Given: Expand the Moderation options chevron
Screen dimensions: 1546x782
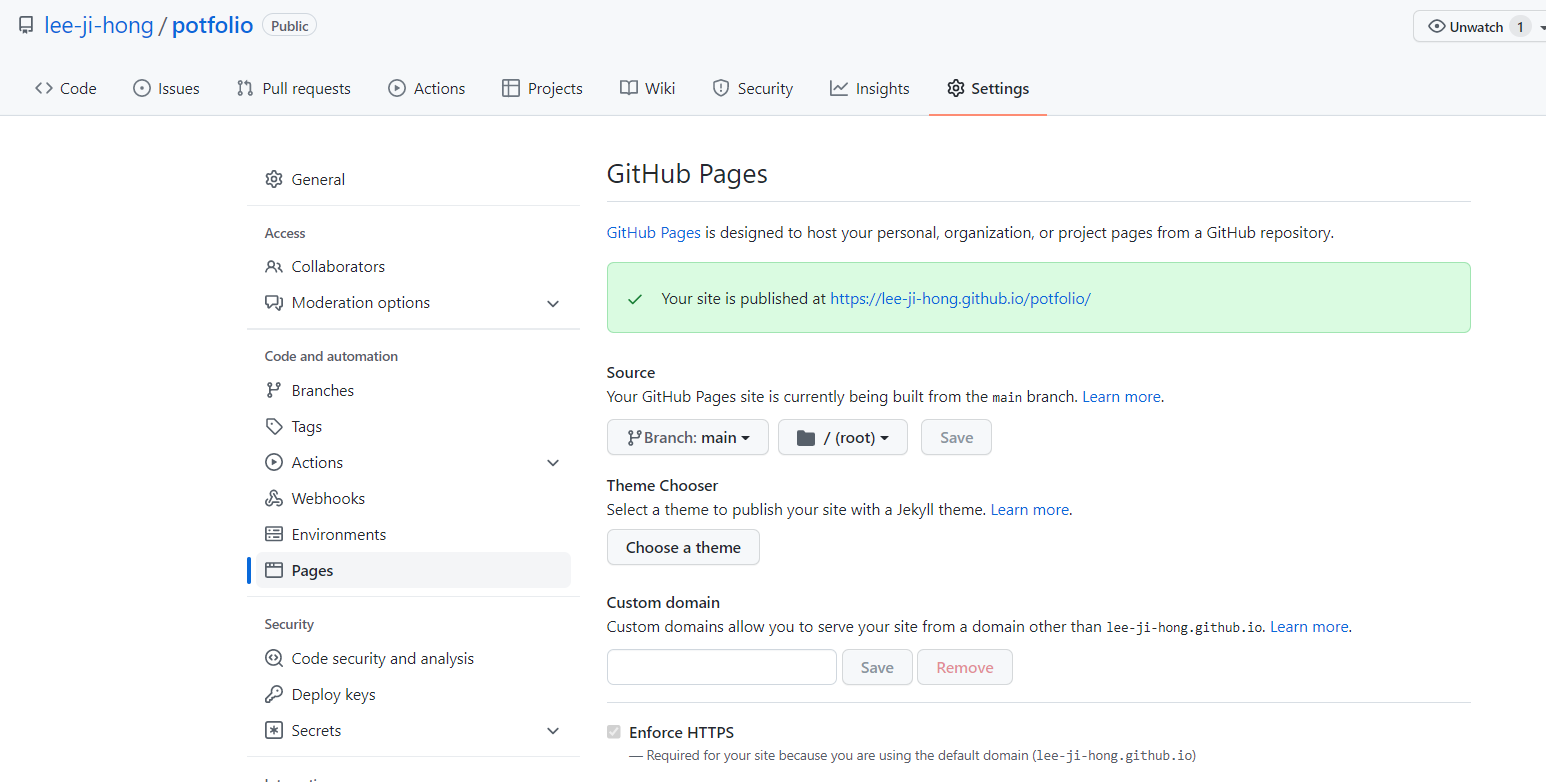Looking at the screenshot, I should pyautogui.click(x=553, y=303).
